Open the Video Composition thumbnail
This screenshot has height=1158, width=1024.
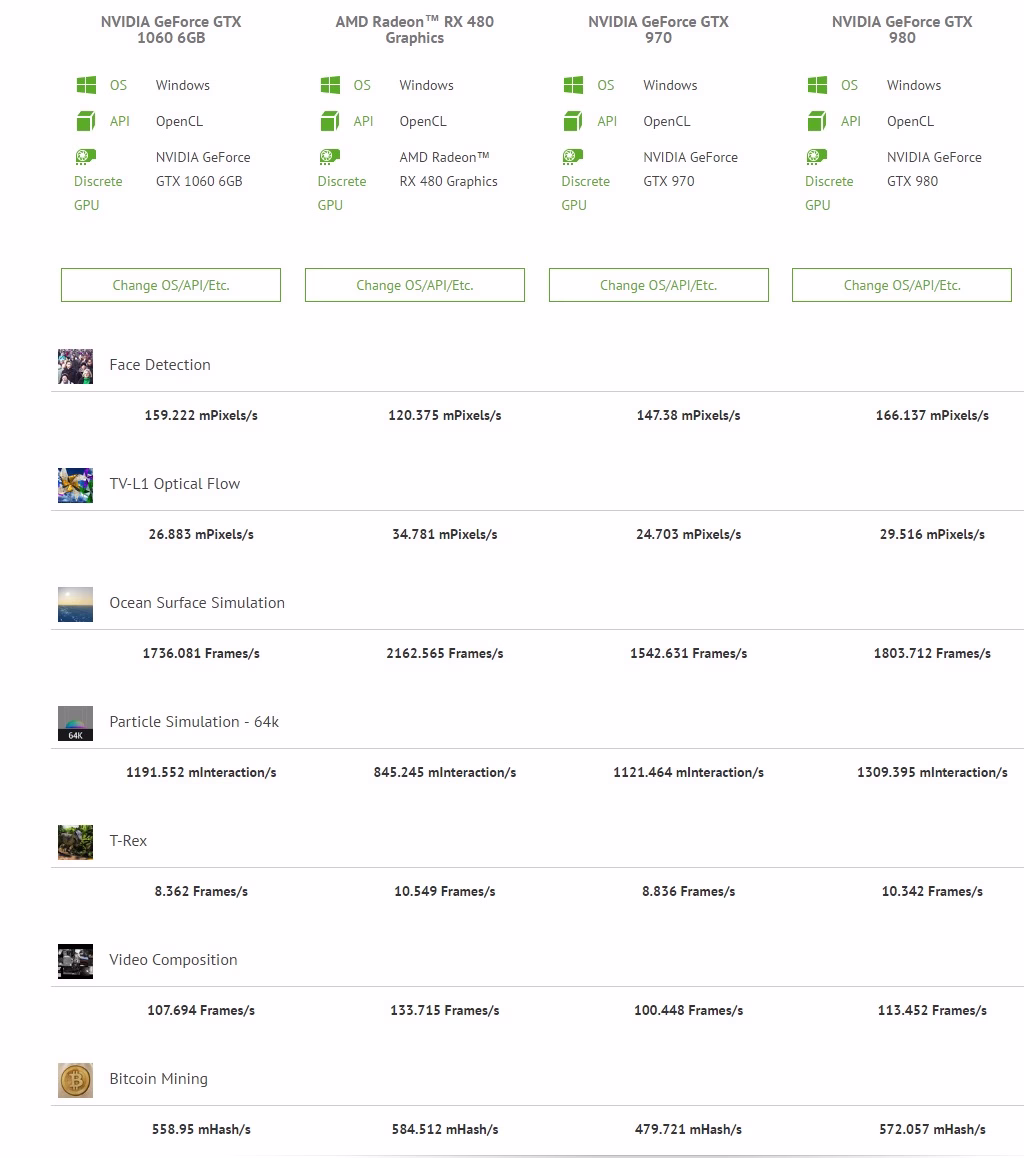click(x=75, y=961)
